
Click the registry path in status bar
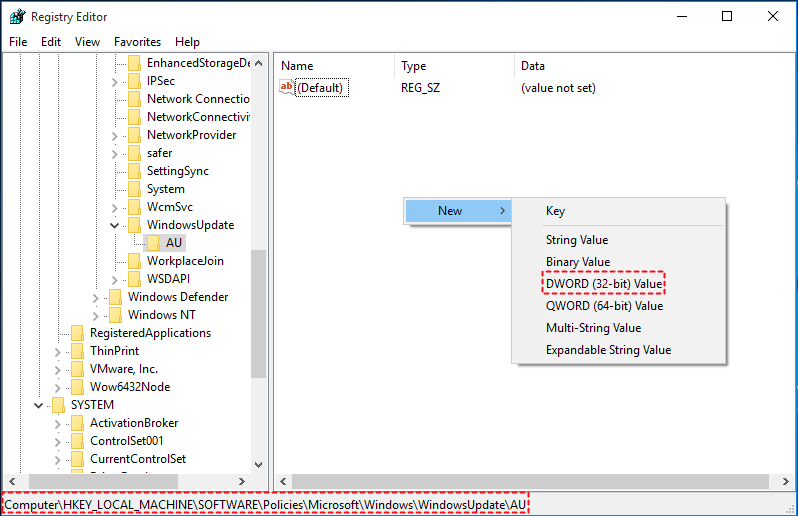point(266,505)
